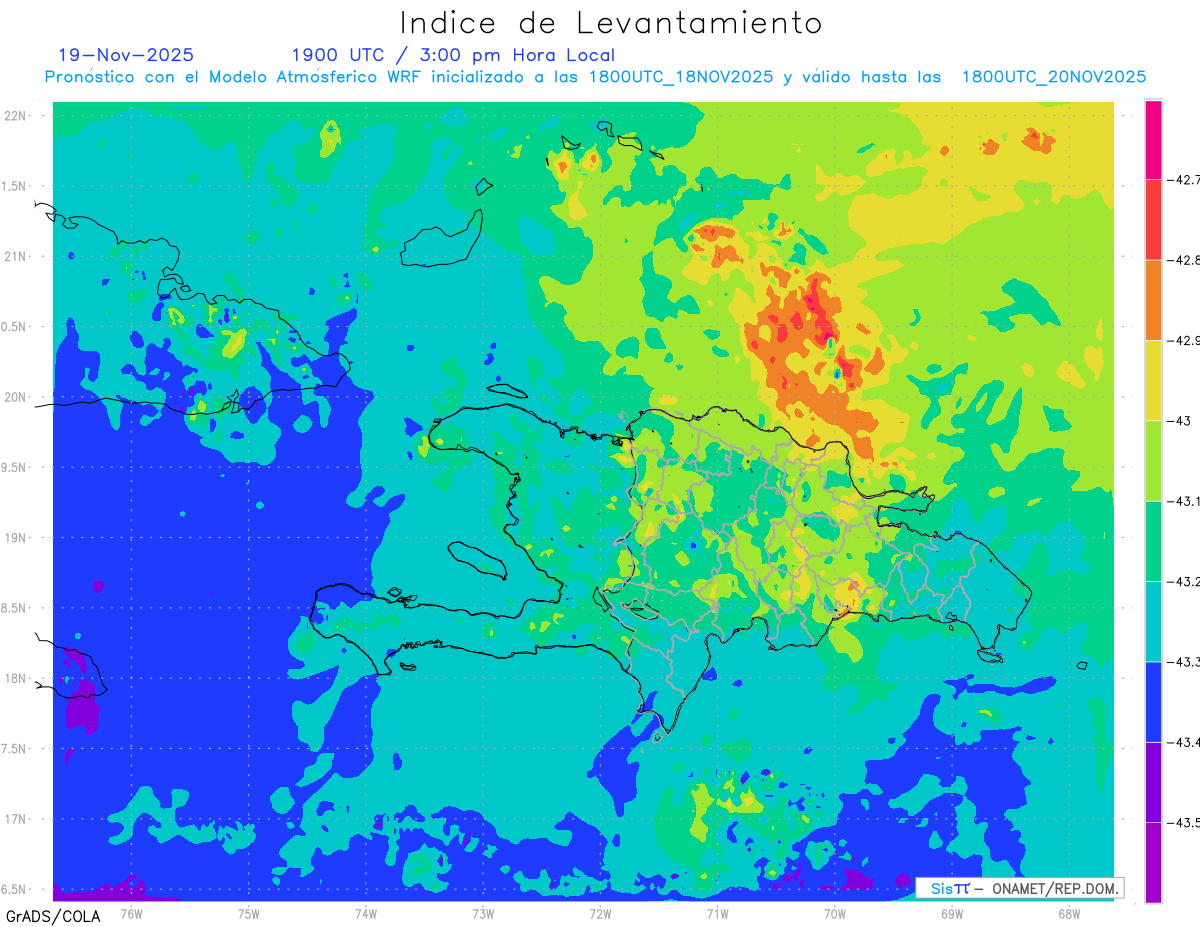Click the 'SisTT - ONAMET/REP.DOM.' label box
This screenshot has height=927, width=1200.
point(1019,888)
